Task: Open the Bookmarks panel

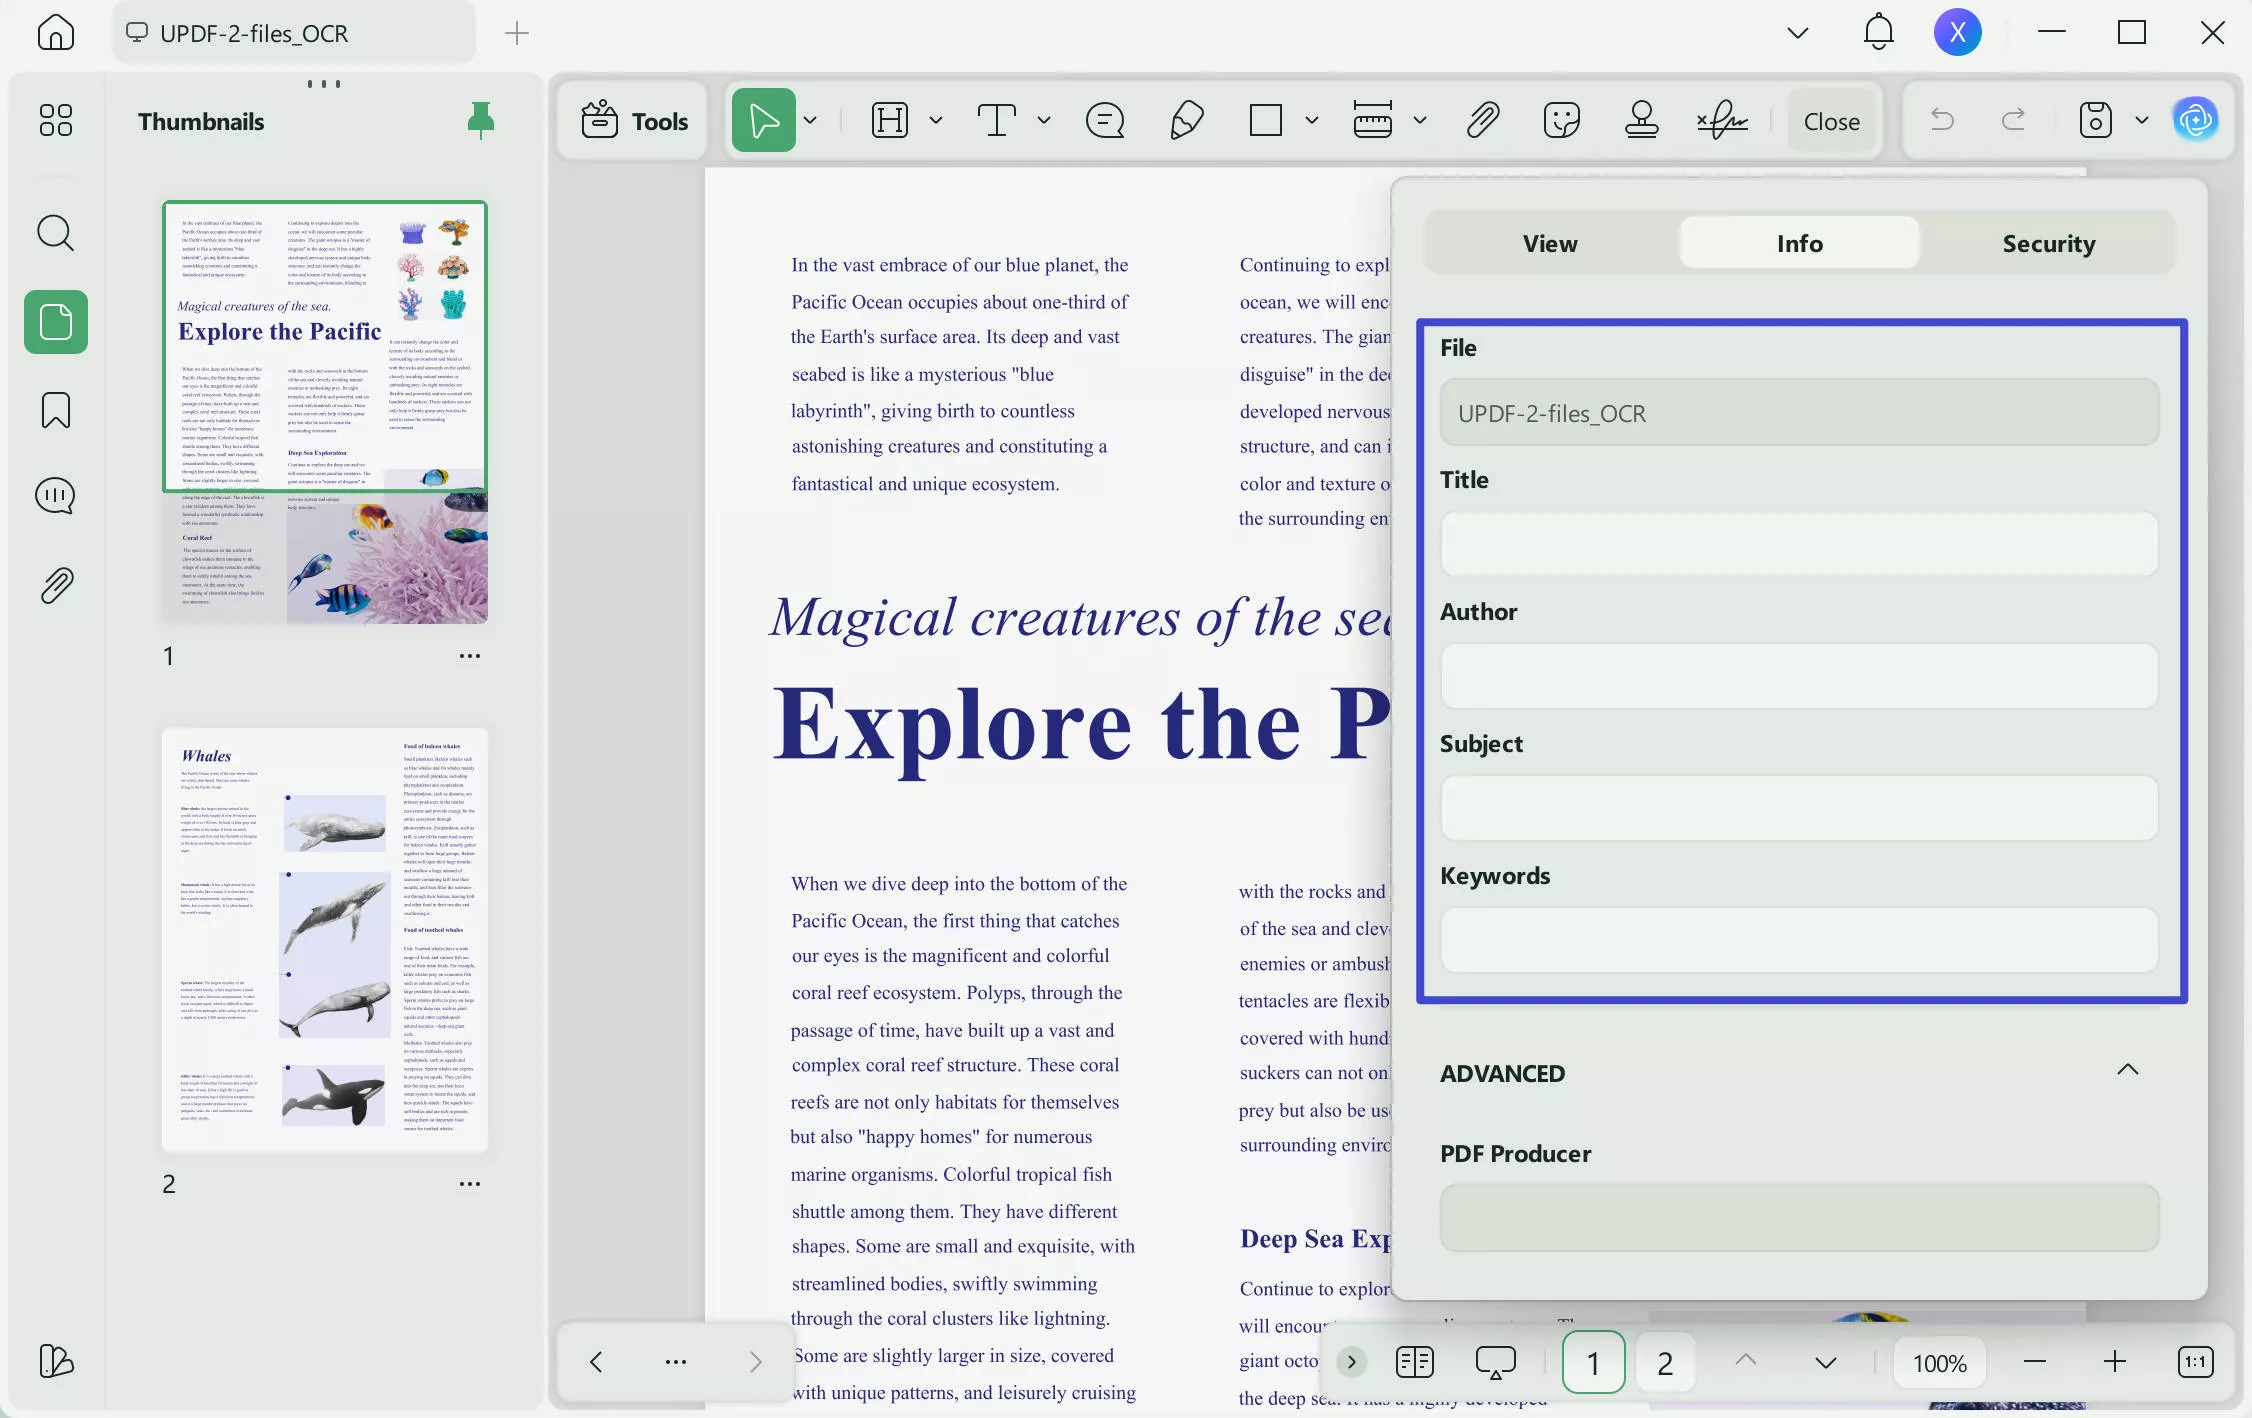Action: click(55, 410)
